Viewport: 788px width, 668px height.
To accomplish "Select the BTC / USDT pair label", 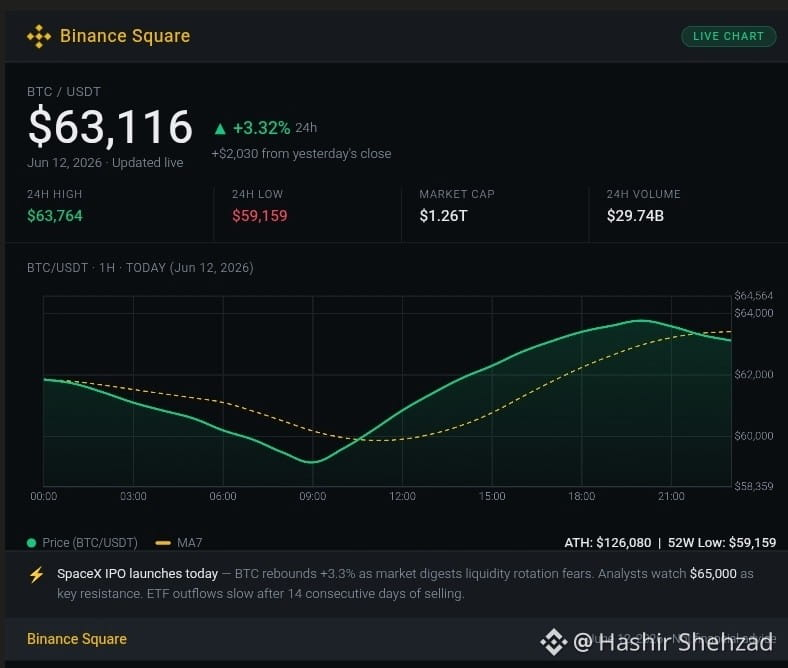I will click(x=64, y=91).
